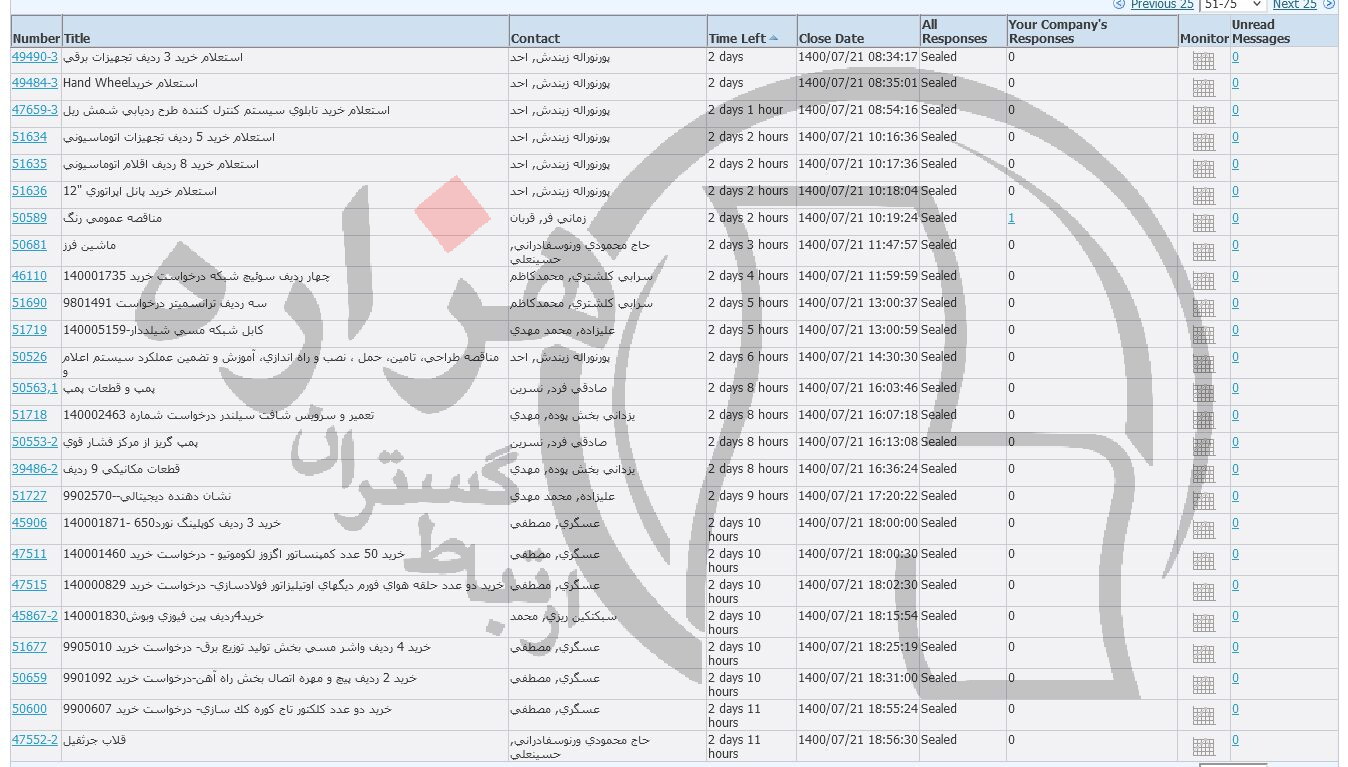Open negotiation number 51634

[29, 137]
